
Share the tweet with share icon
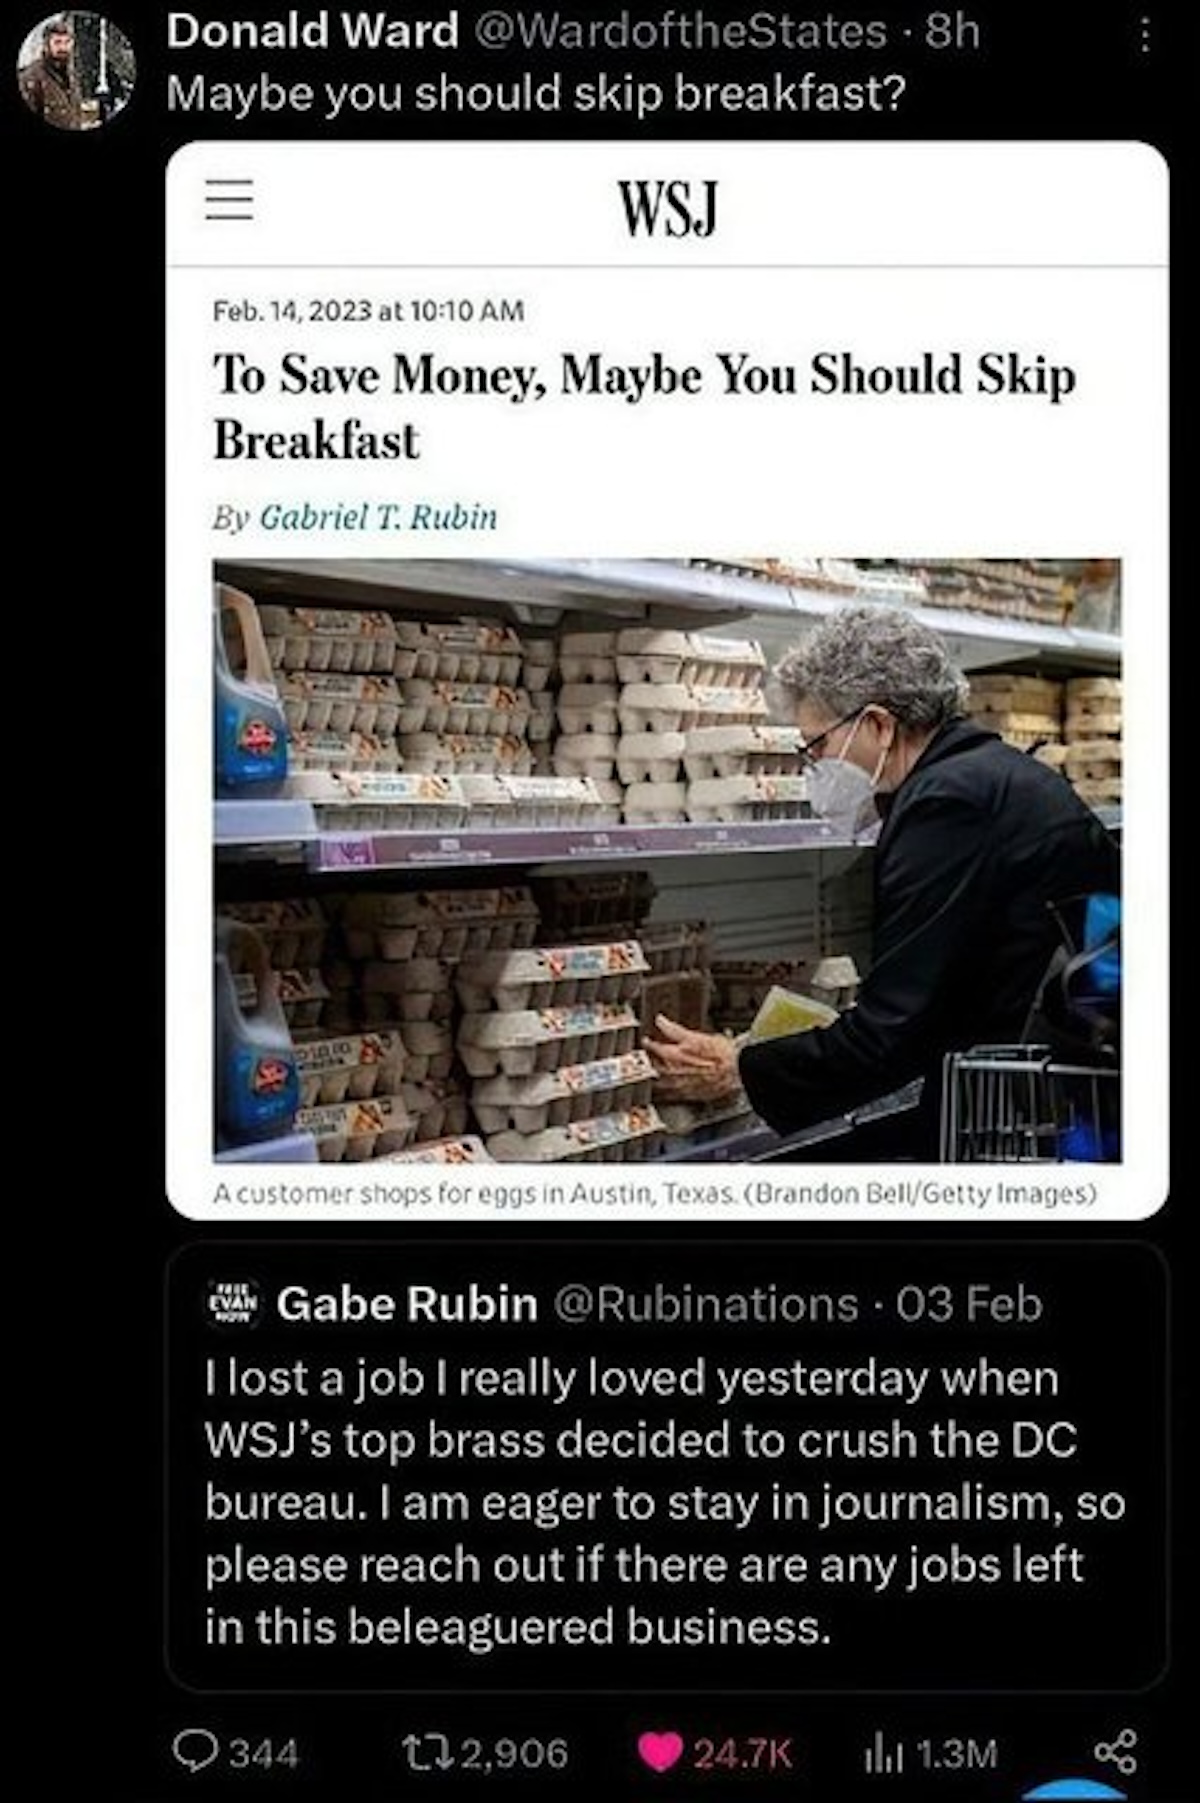1115,1751
